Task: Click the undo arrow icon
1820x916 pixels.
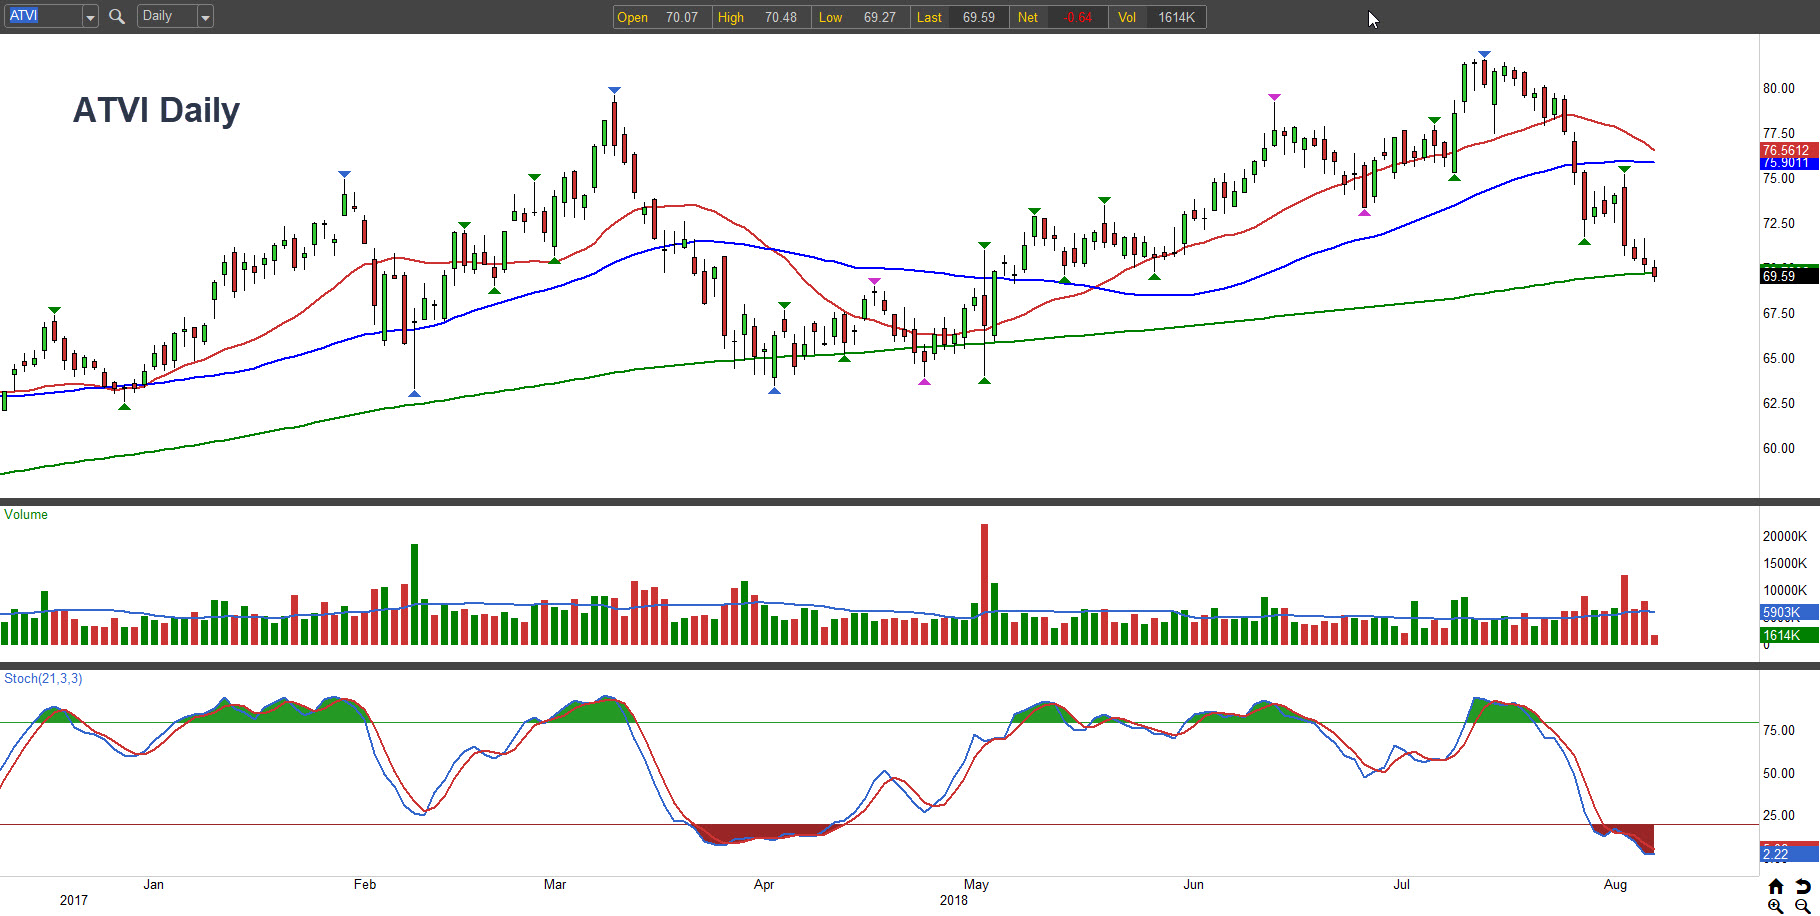Action: pyautogui.click(x=1802, y=886)
